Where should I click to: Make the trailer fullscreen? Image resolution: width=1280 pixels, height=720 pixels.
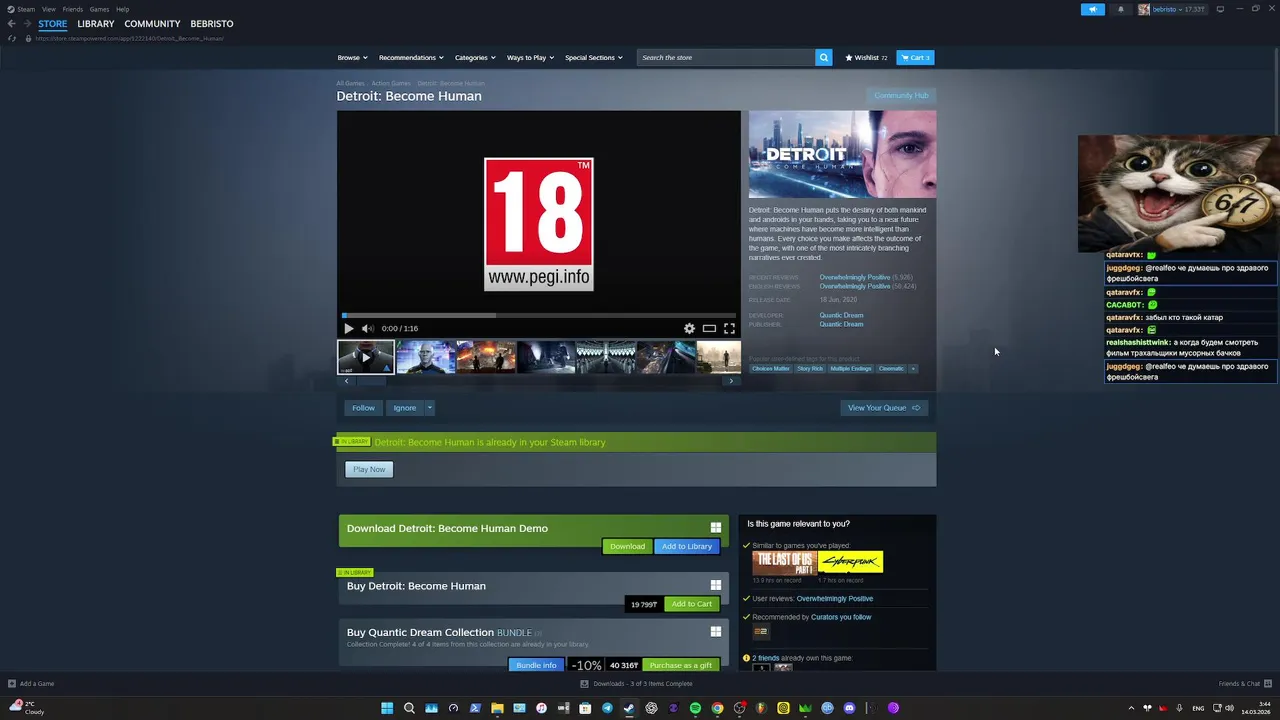[729, 328]
